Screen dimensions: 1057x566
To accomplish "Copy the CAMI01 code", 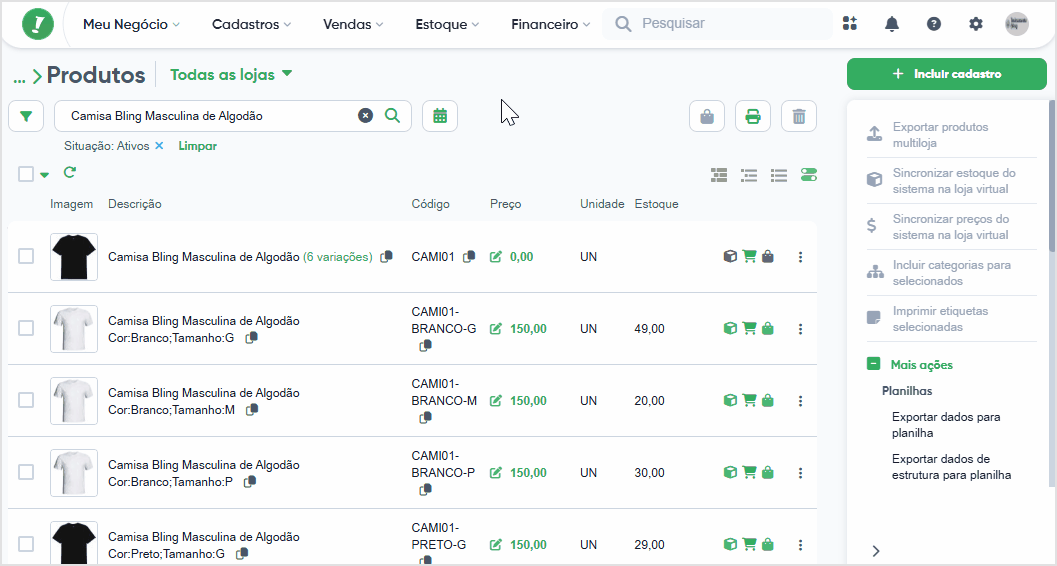I will (469, 257).
